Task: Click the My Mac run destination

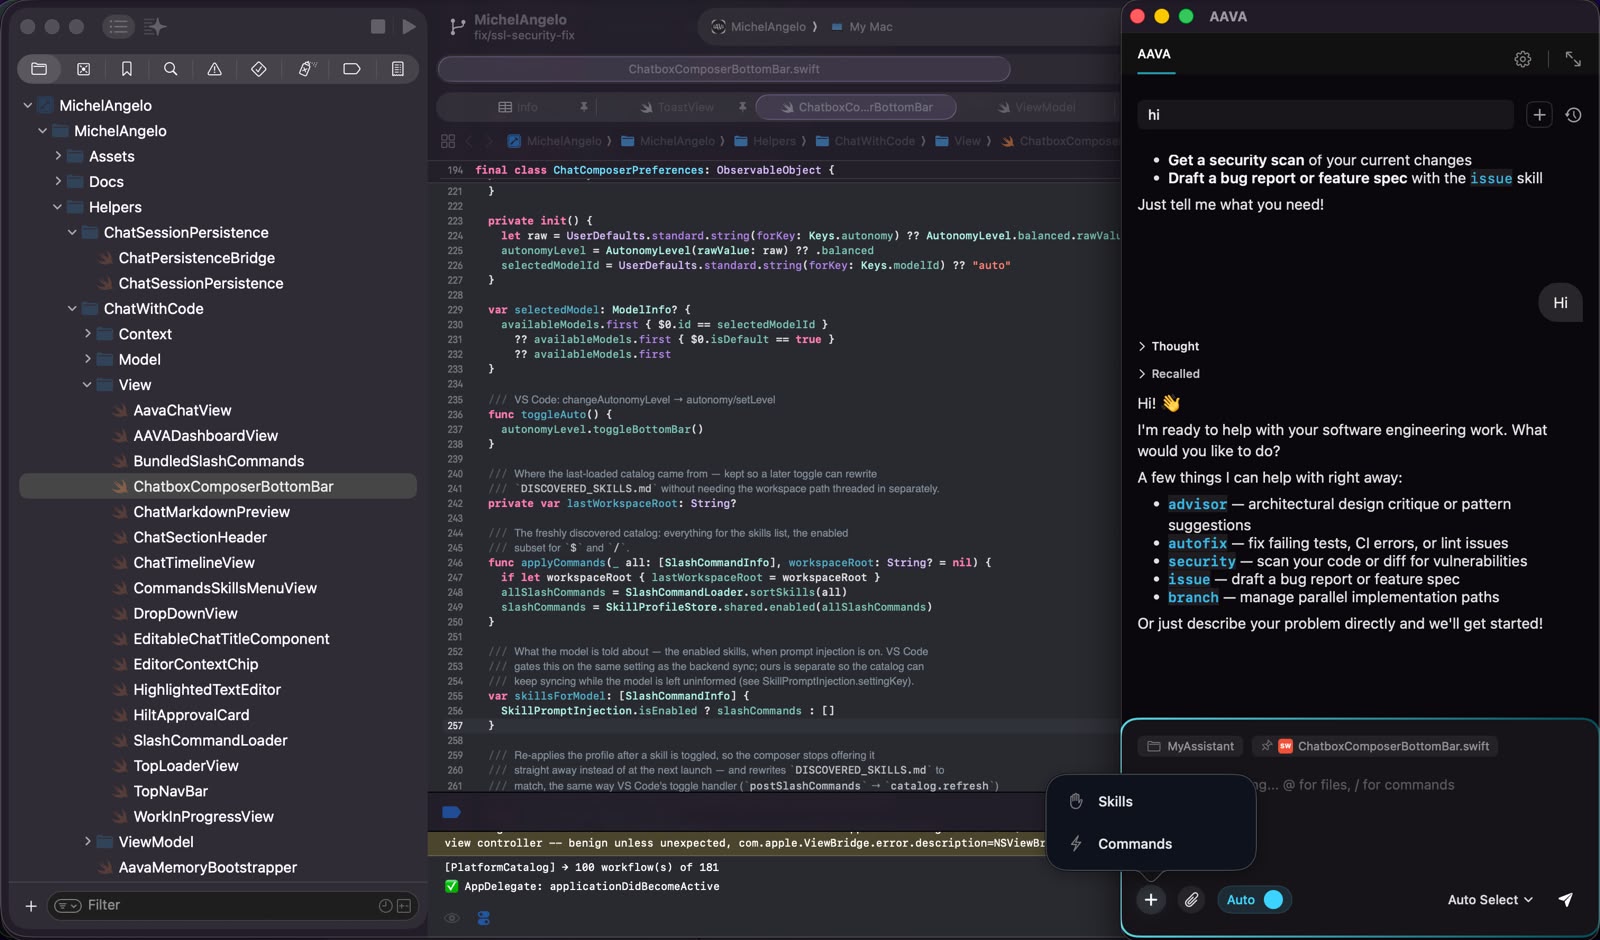Action: pyautogui.click(x=862, y=27)
